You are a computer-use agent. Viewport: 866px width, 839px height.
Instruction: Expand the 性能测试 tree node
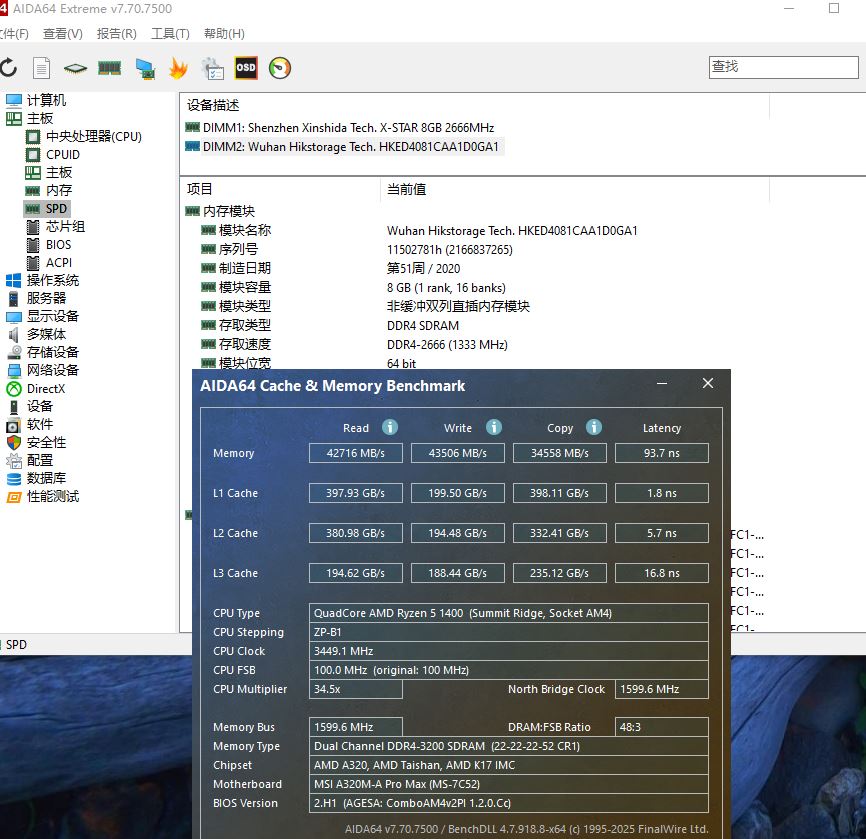coord(52,496)
